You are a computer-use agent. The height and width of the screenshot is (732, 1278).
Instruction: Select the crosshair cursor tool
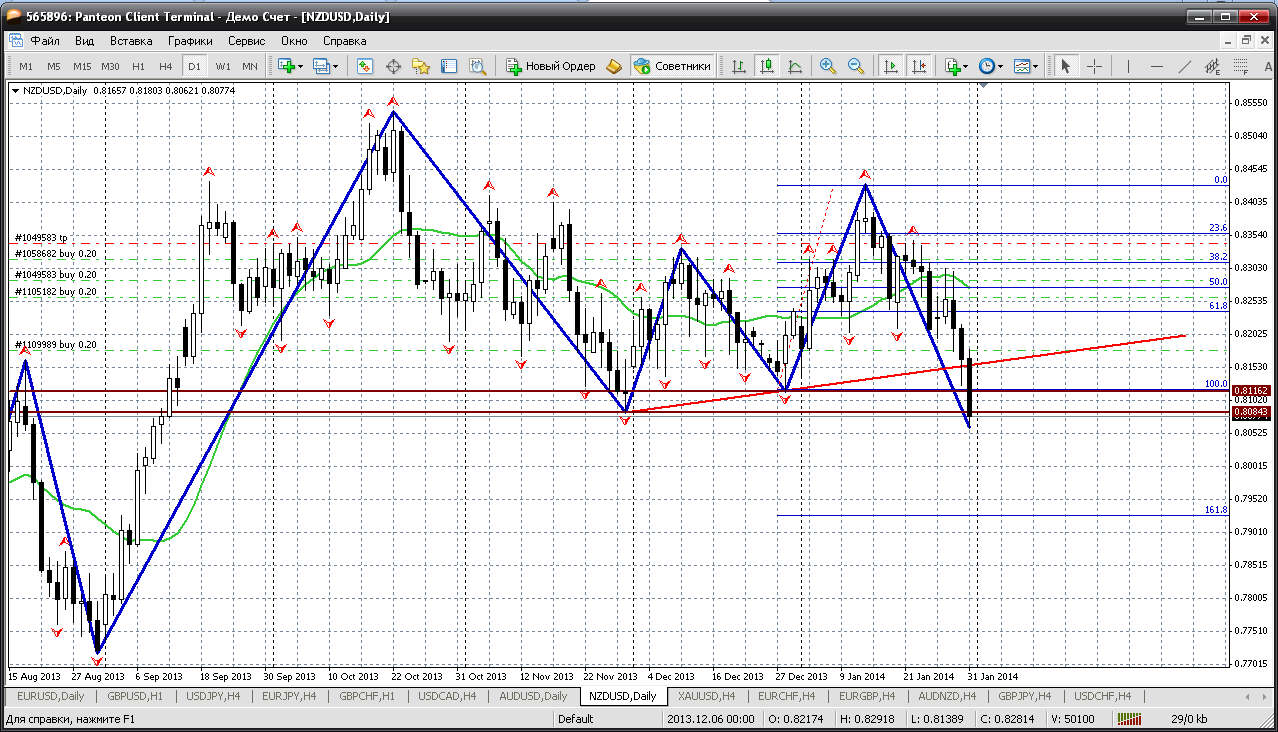click(1095, 66)
